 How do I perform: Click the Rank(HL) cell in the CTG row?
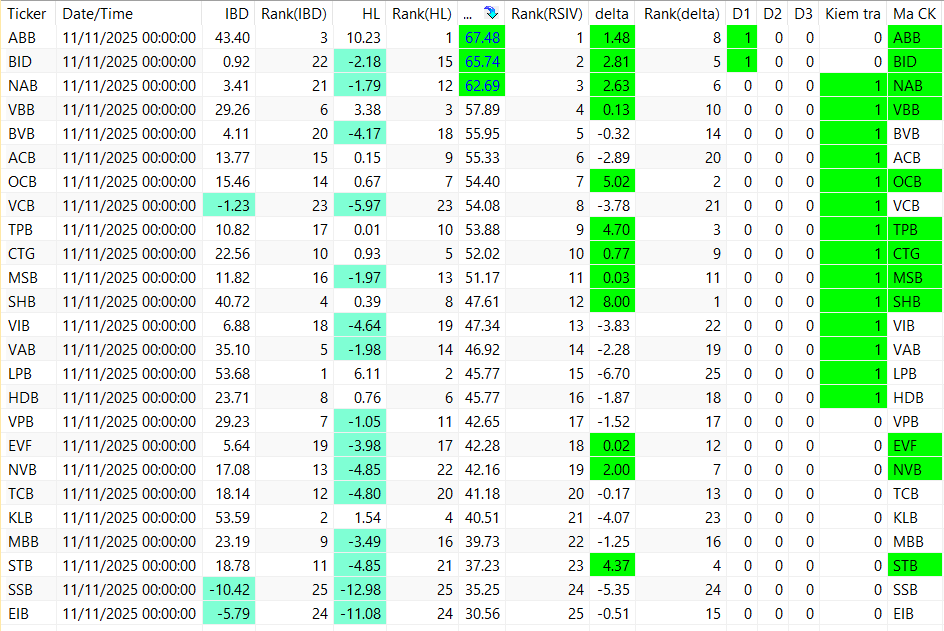(422, 253)
